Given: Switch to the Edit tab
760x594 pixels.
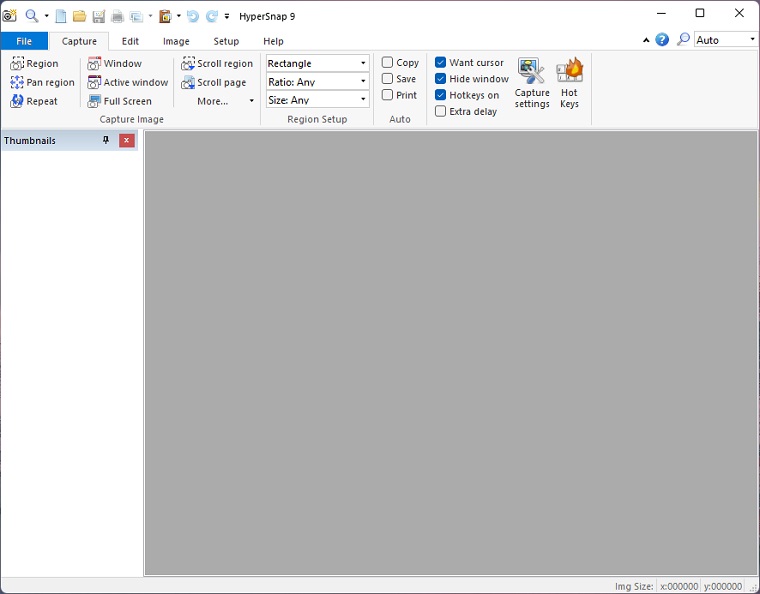Looking at the screenshot, I should coord(130,41).
